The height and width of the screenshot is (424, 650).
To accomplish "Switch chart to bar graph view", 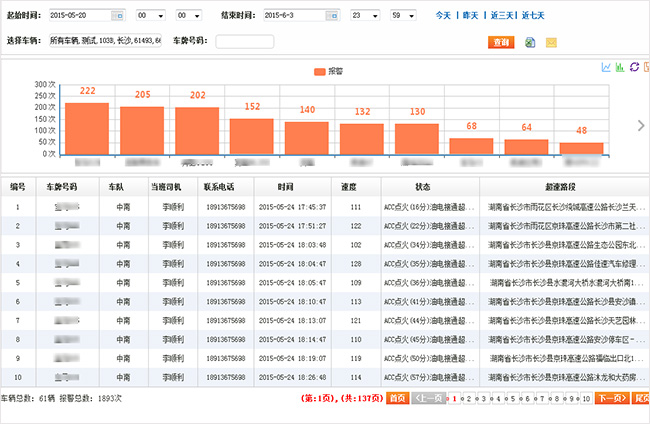I will tap(620, 67).
